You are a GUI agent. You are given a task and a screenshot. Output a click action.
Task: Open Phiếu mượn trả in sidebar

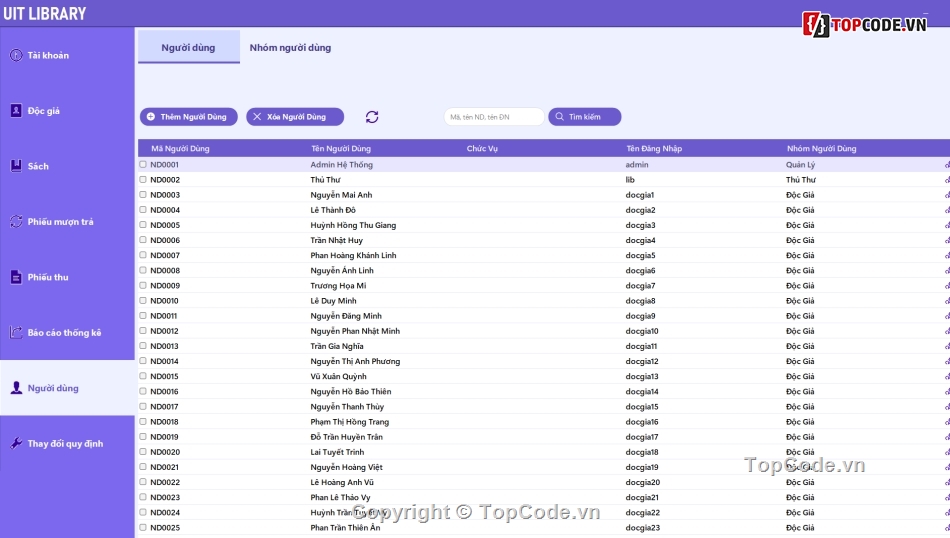pos(60,222)
